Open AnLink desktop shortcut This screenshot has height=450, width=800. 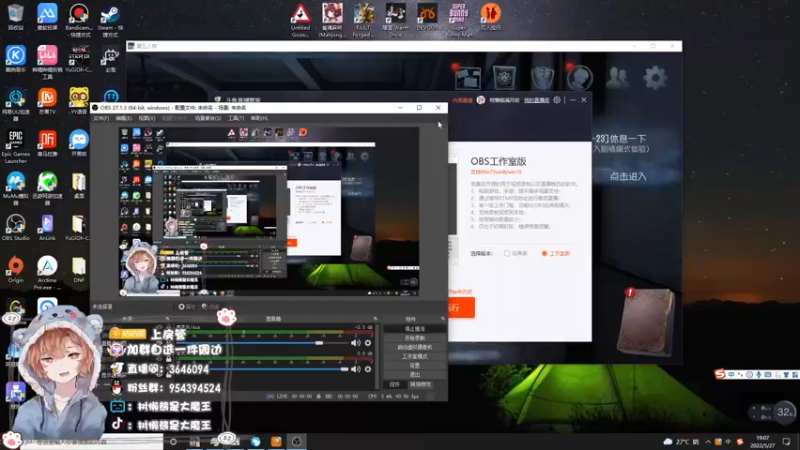47,228
